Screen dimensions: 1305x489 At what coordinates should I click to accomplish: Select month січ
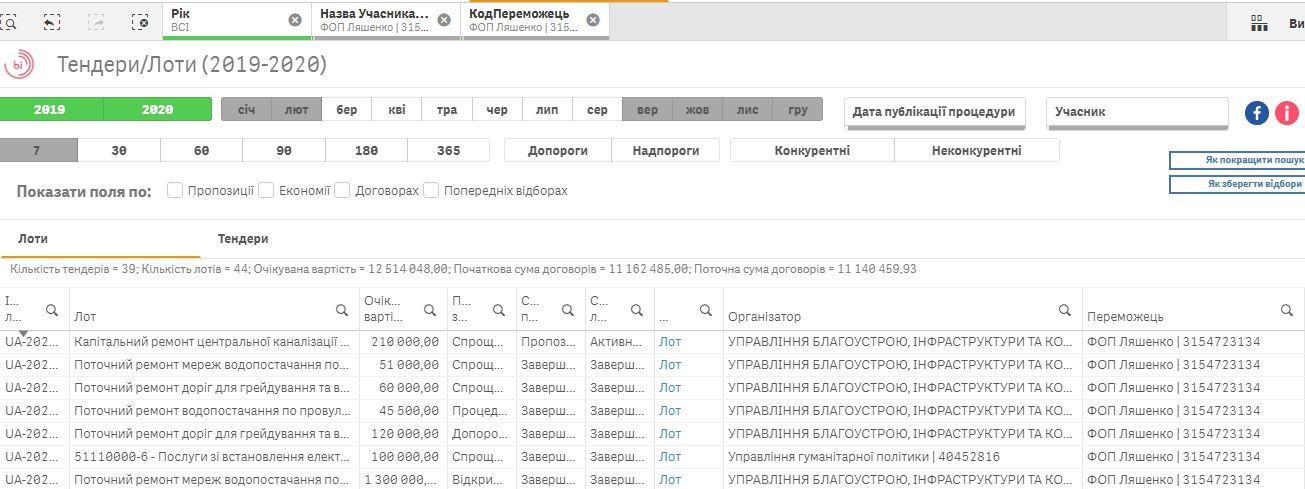pyautogui.click(x=246, y=109)
